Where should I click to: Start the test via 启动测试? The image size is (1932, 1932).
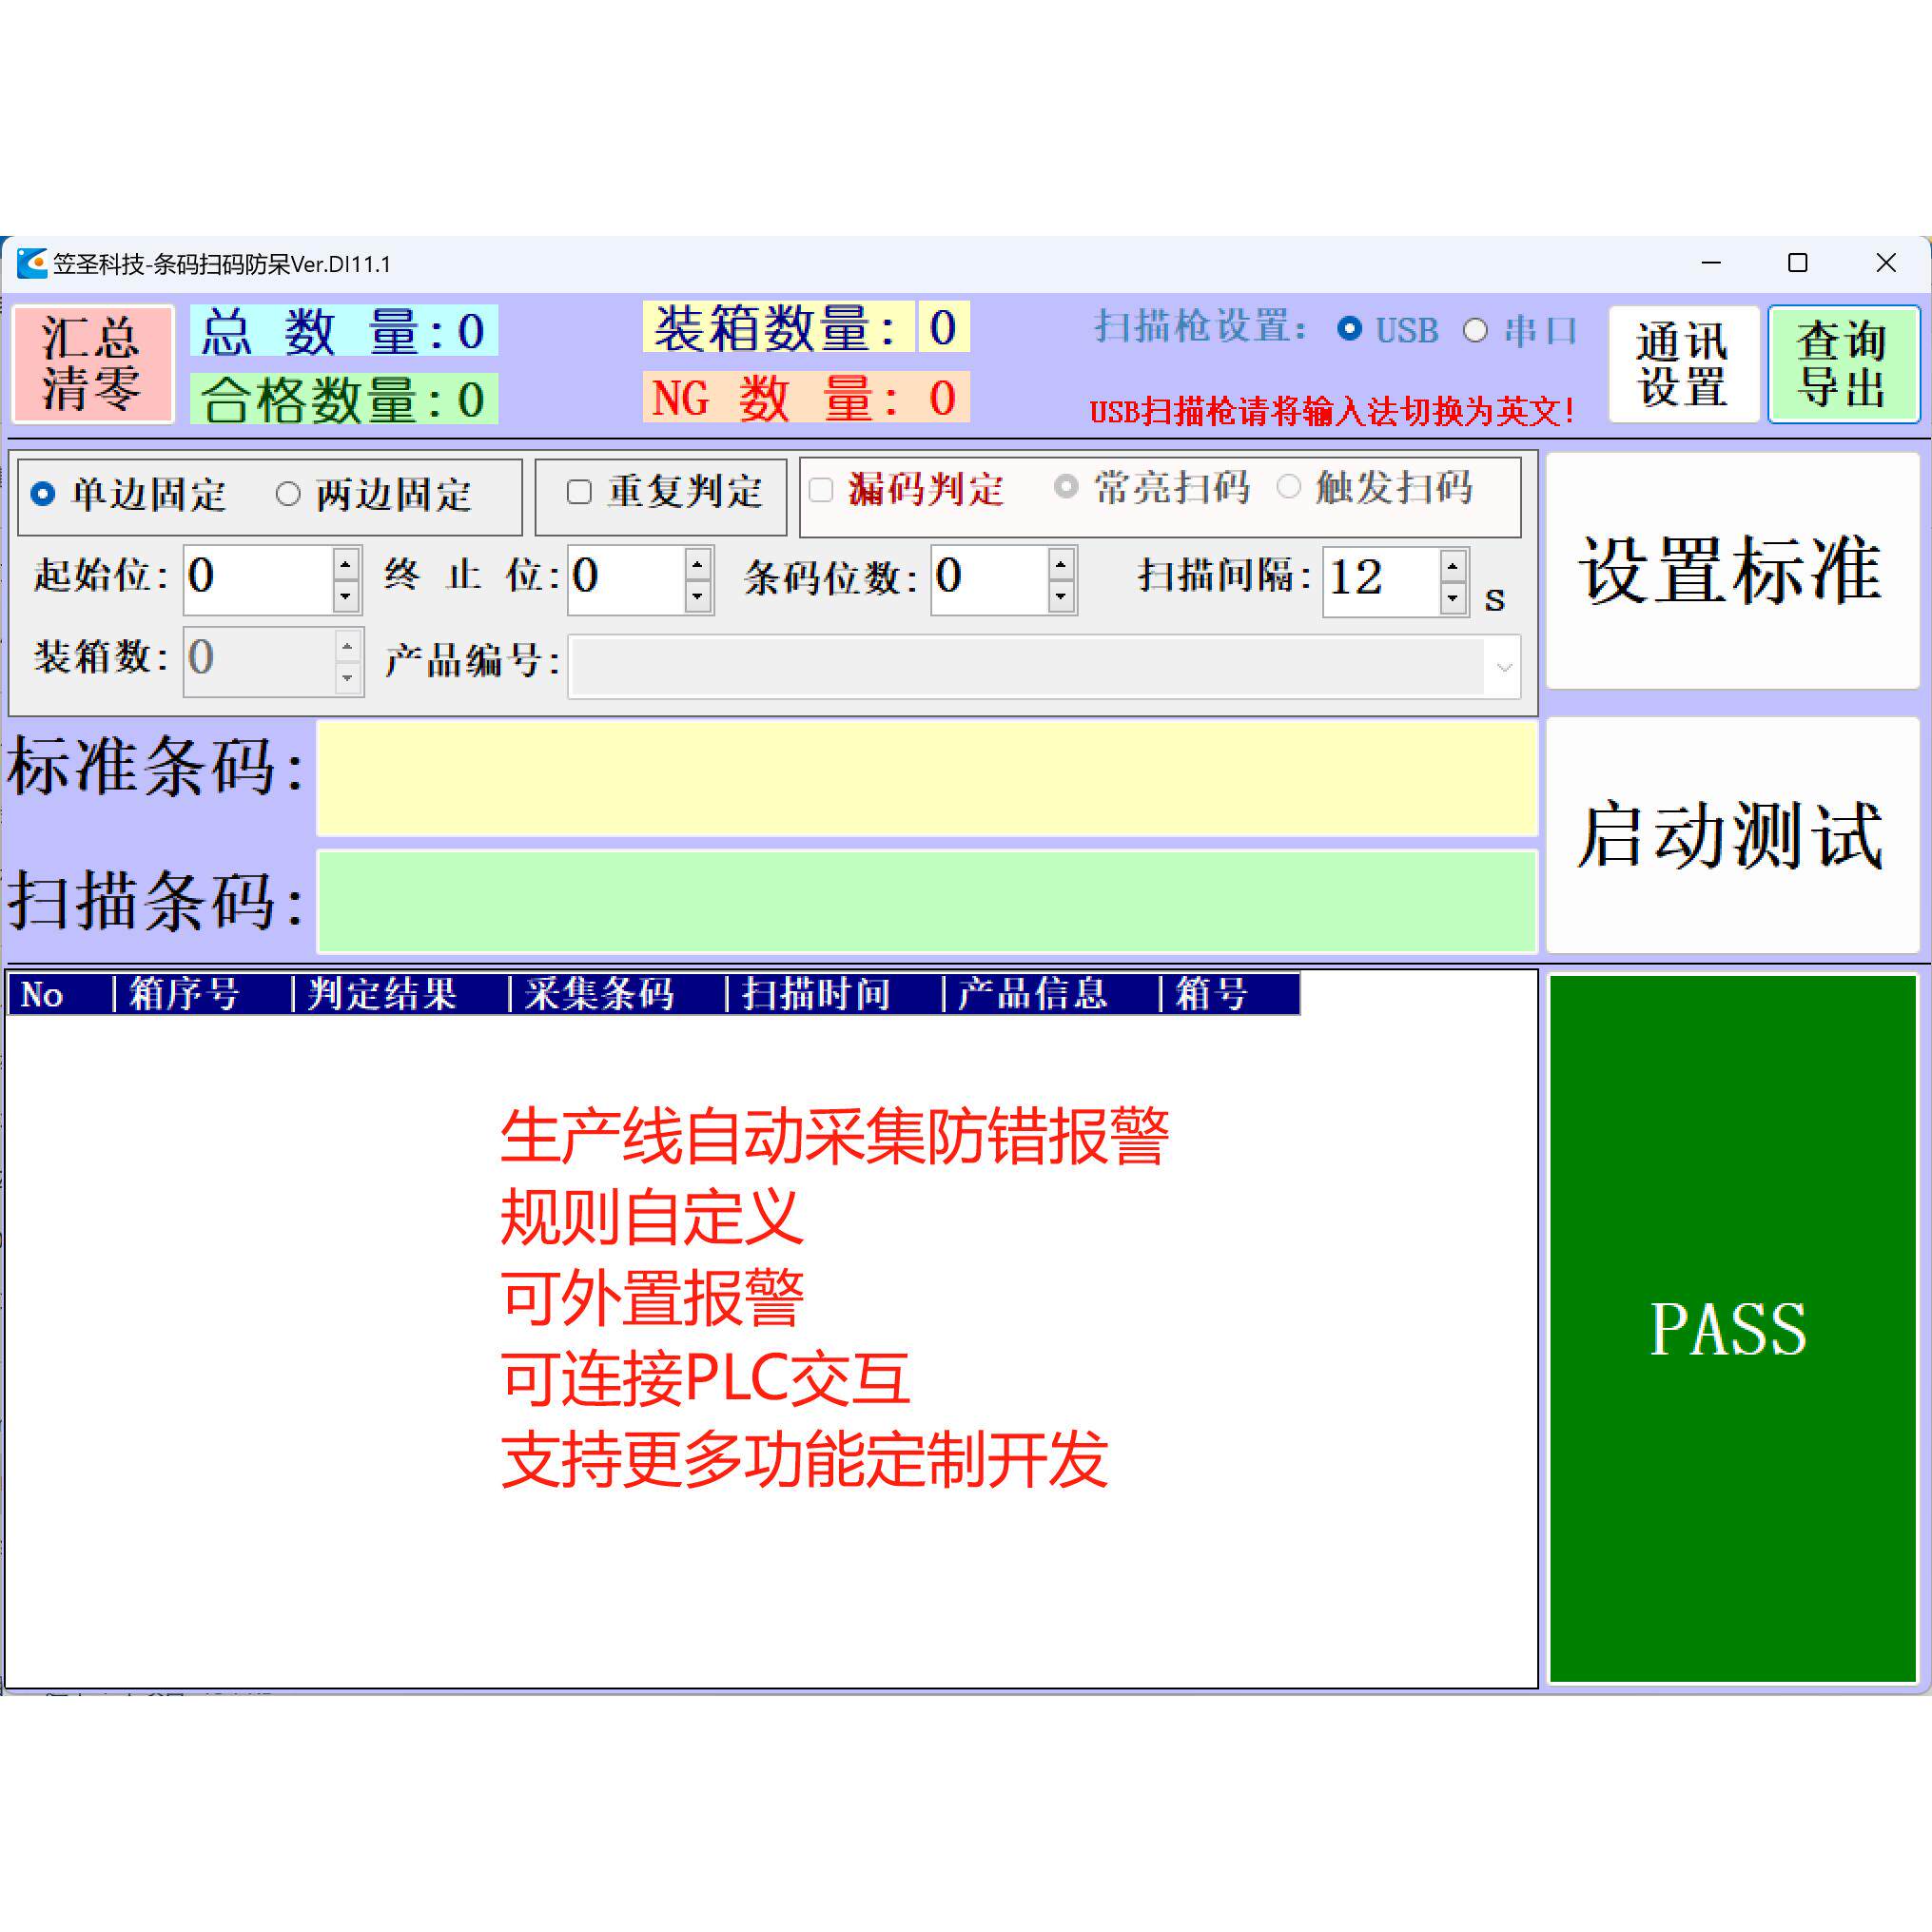1732,833
